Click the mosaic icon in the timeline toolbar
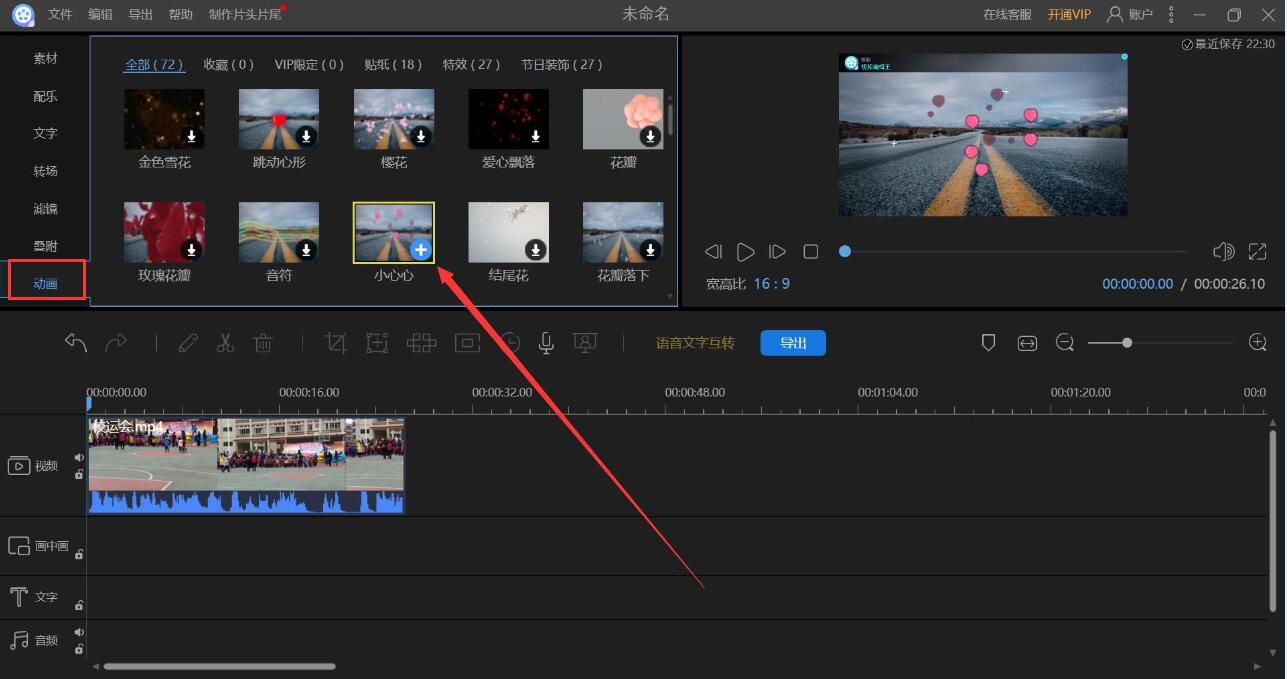Screen dimensions: 1287x679 422,343
